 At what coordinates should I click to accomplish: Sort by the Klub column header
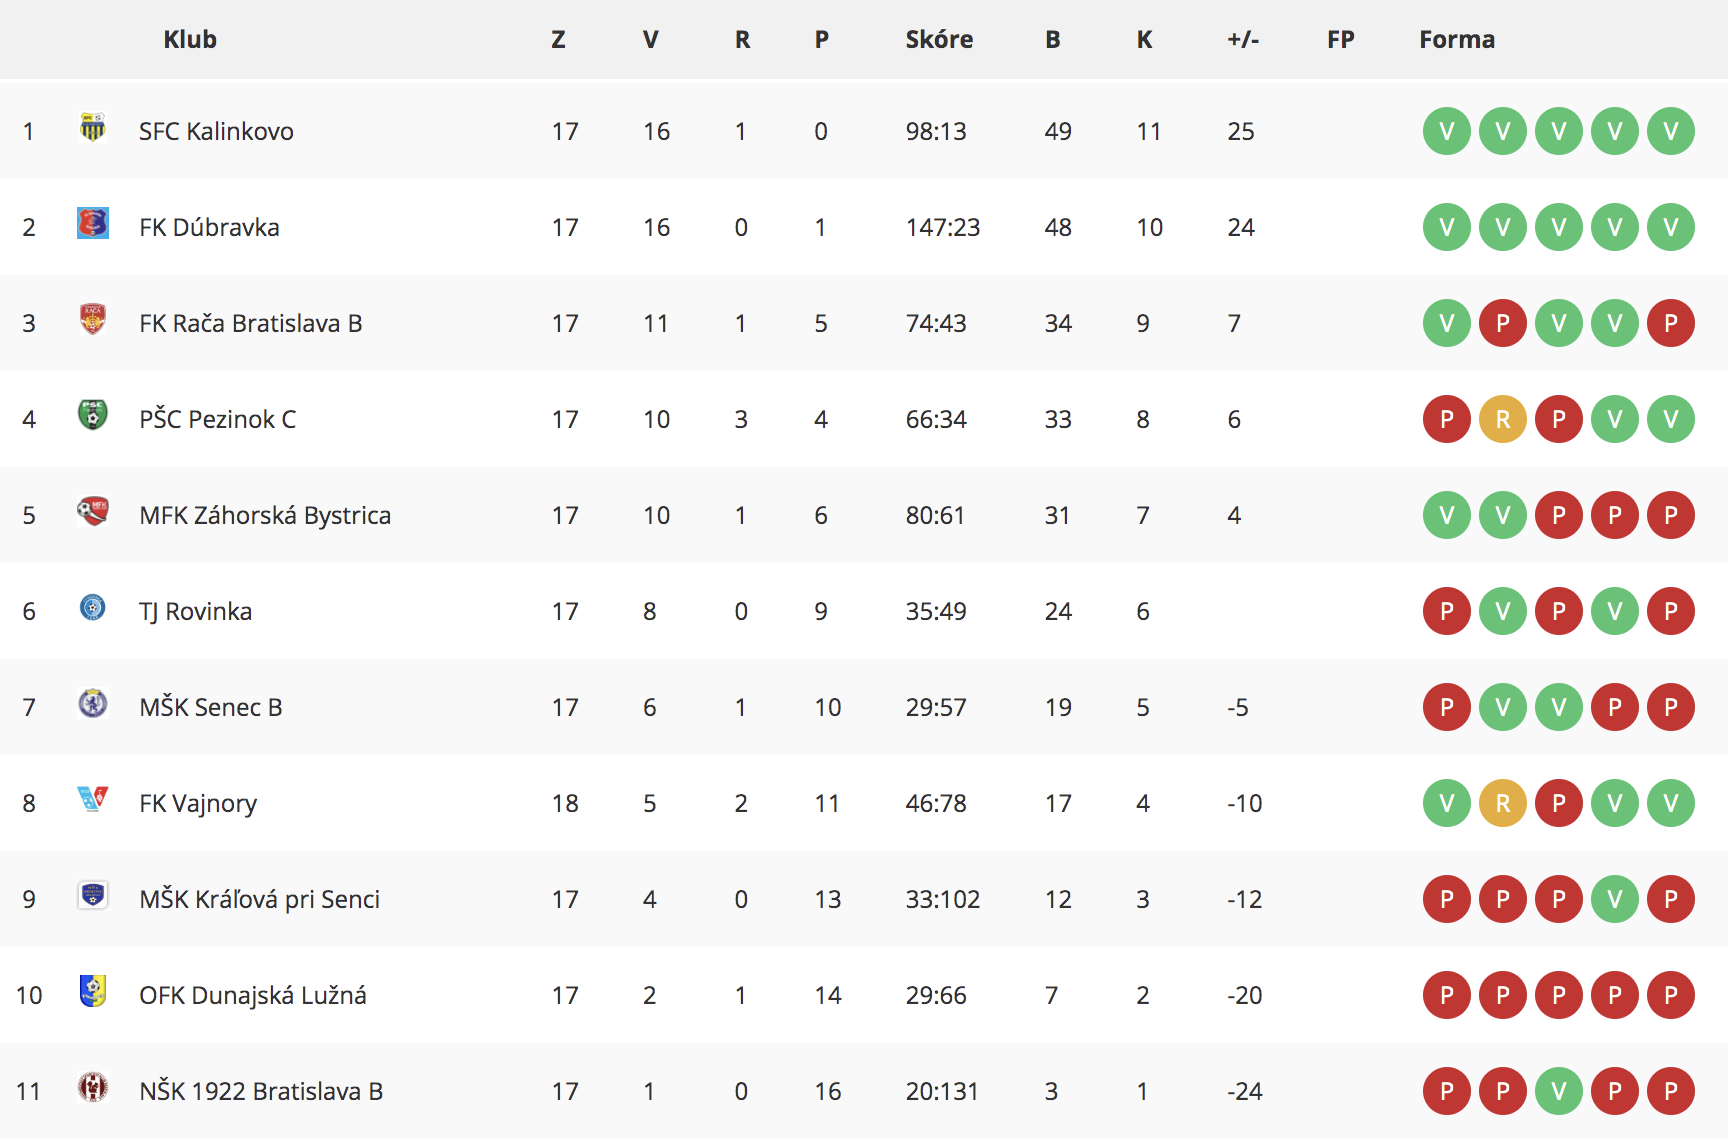(x=190, y=39)
